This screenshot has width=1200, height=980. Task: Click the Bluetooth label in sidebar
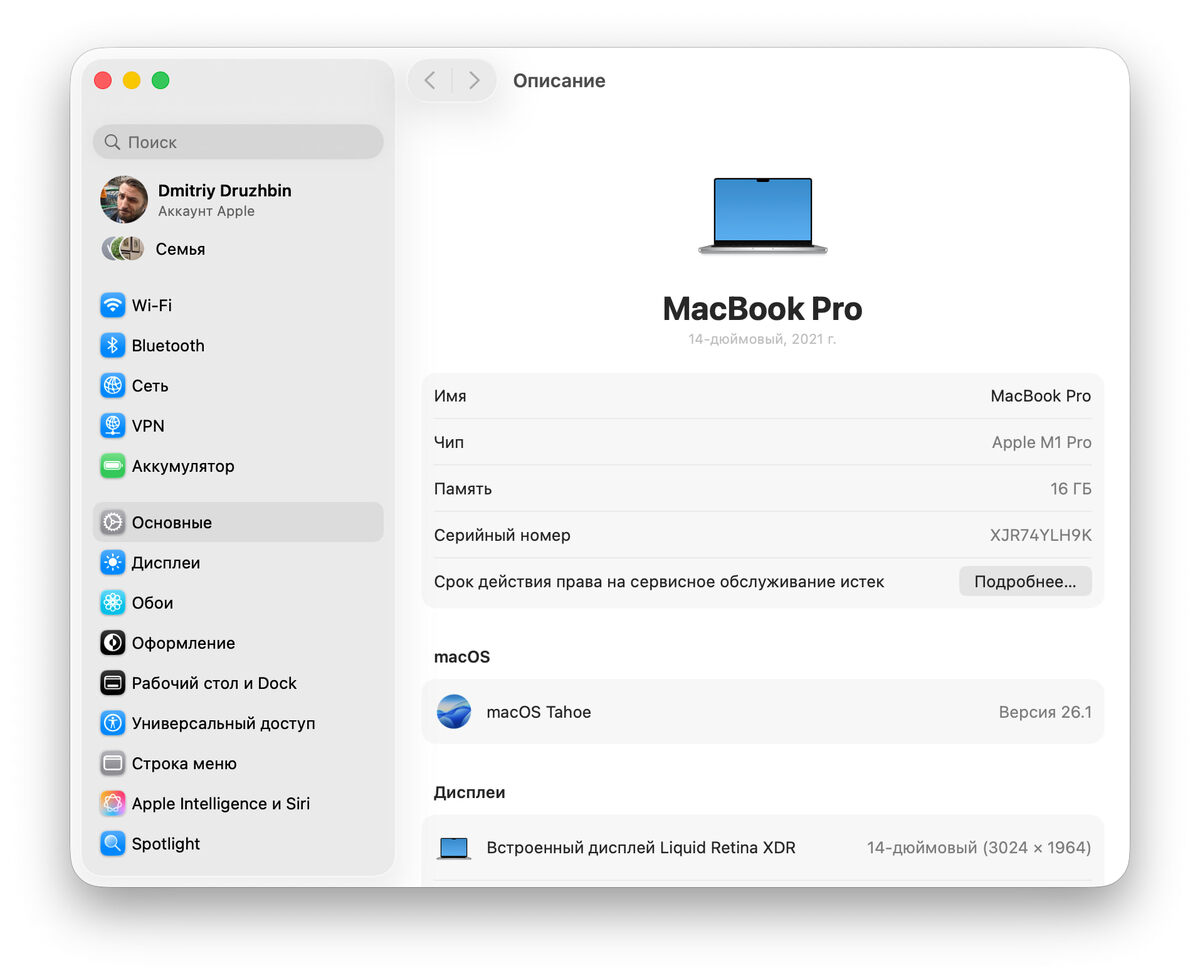click(x=168, y=345)
